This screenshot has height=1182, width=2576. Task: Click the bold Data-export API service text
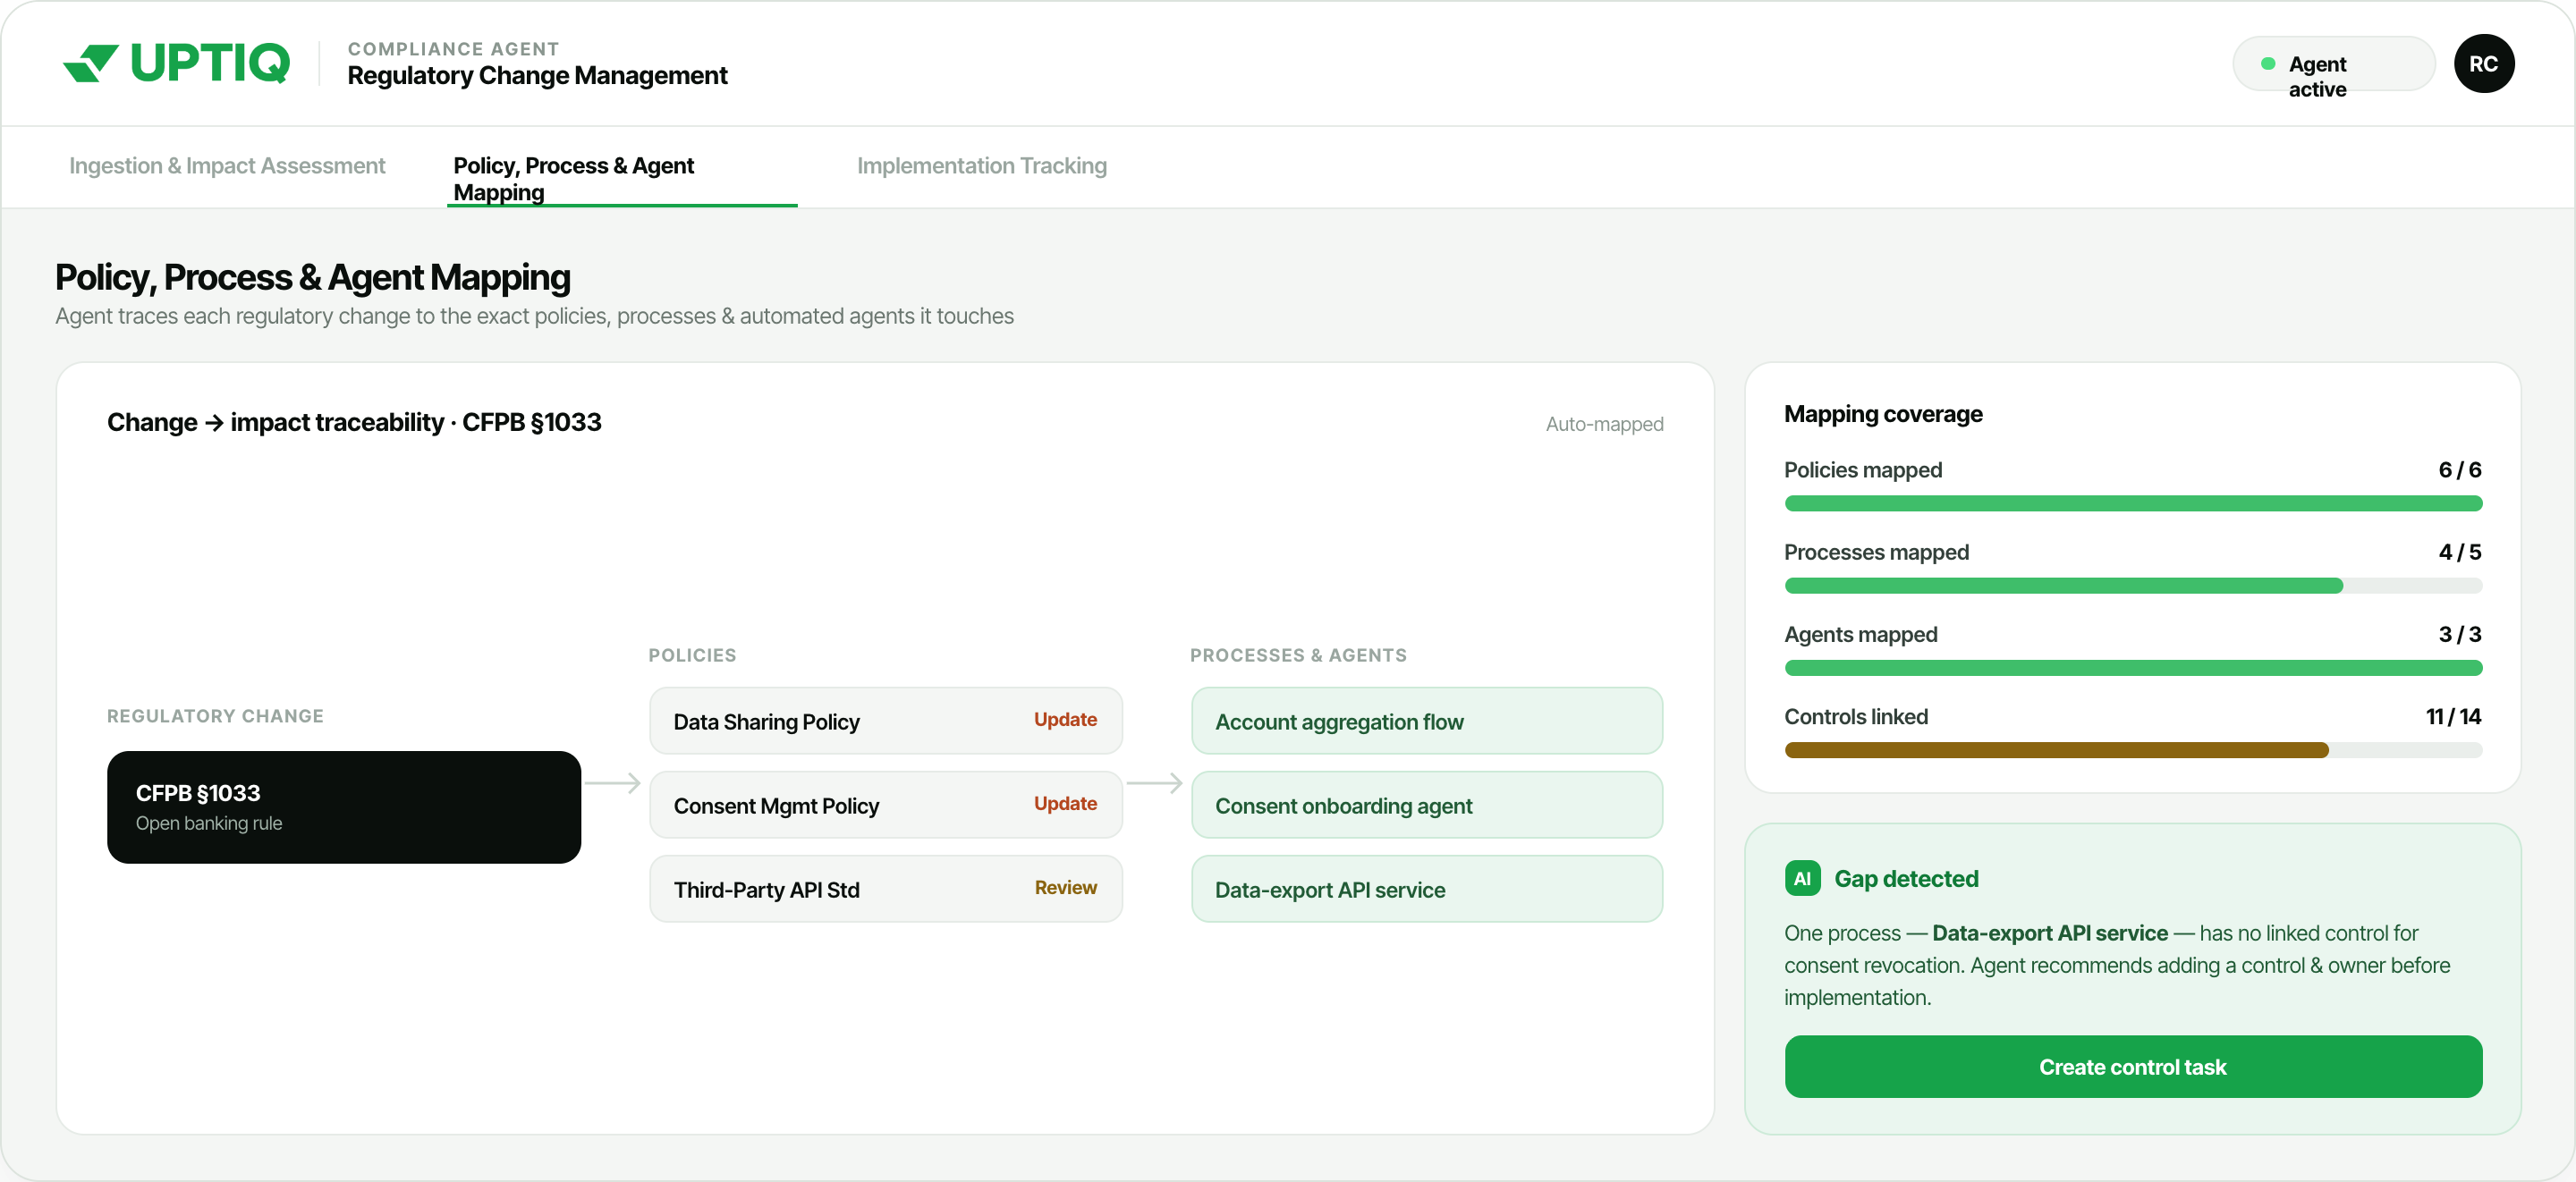point(2049,933)
